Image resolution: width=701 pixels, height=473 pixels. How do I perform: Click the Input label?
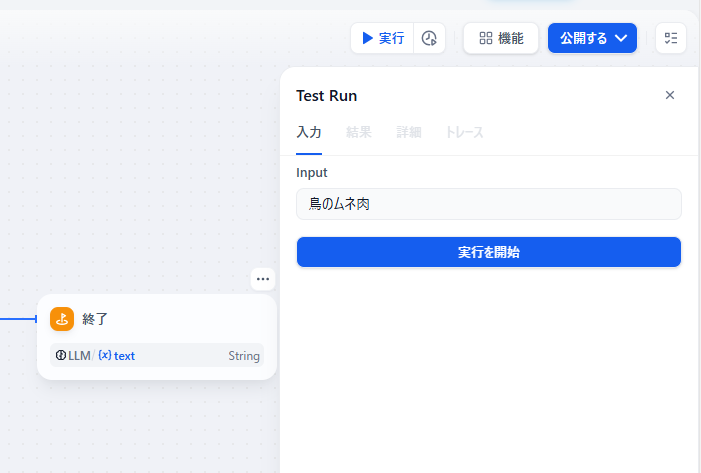click(312, 173)
